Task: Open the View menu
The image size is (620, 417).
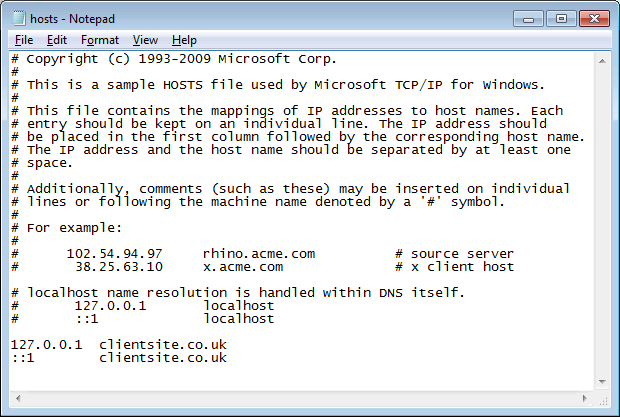Action: pos(145,40)
